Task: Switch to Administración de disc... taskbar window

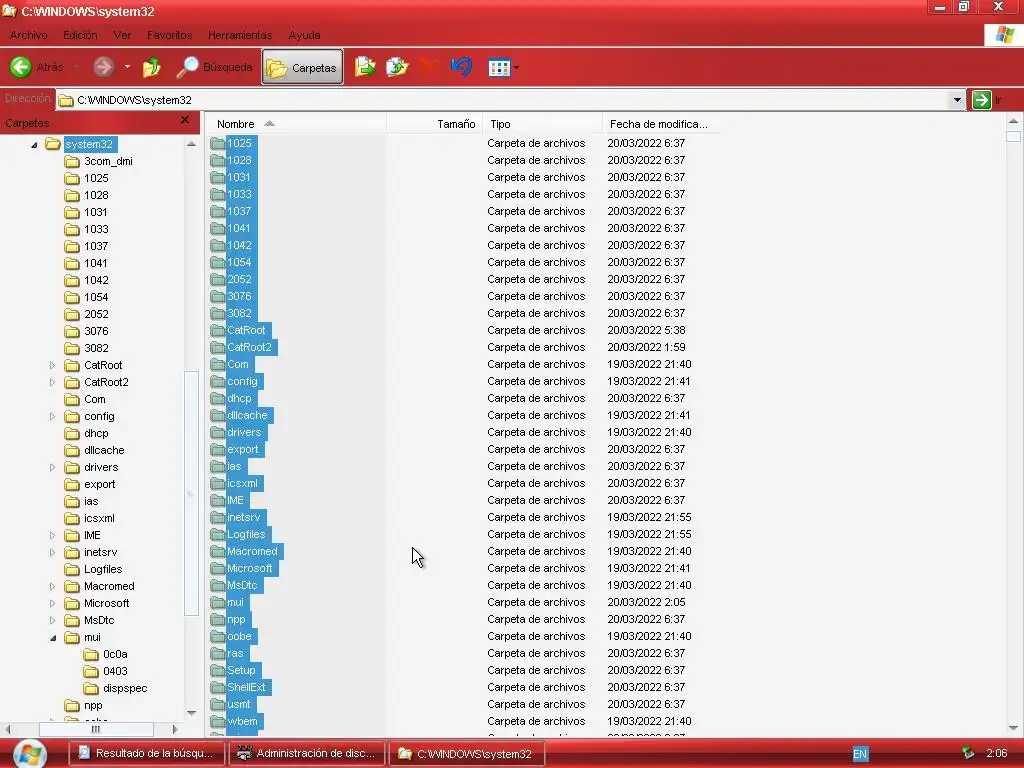Action: coord(306,753)
